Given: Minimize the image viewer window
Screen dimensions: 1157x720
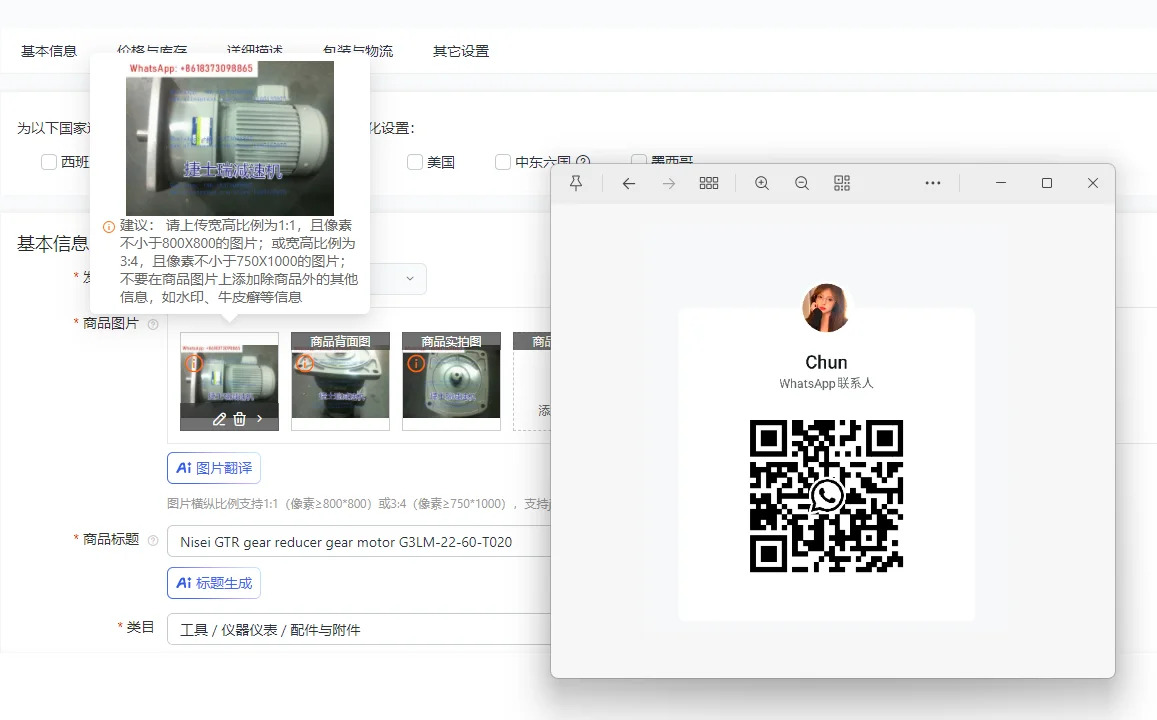Looking at the screenshot, I should point(1001,183).
